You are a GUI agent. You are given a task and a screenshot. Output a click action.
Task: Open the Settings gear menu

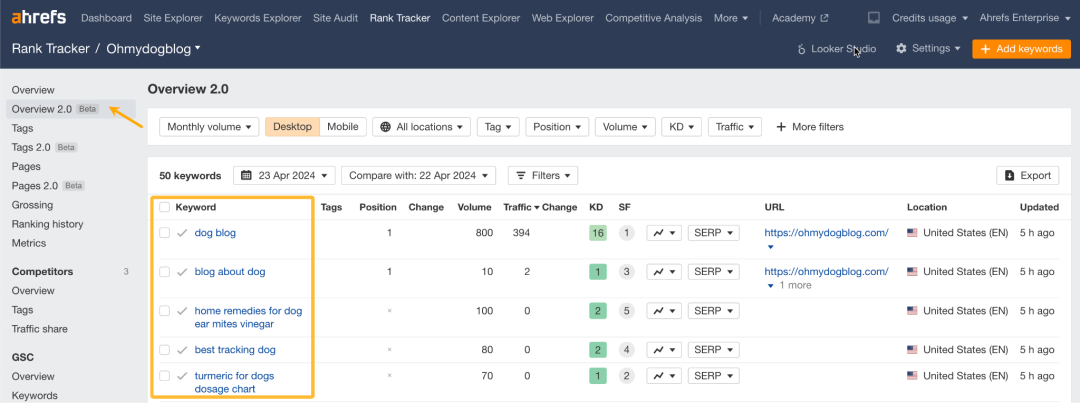pos(928,49)
